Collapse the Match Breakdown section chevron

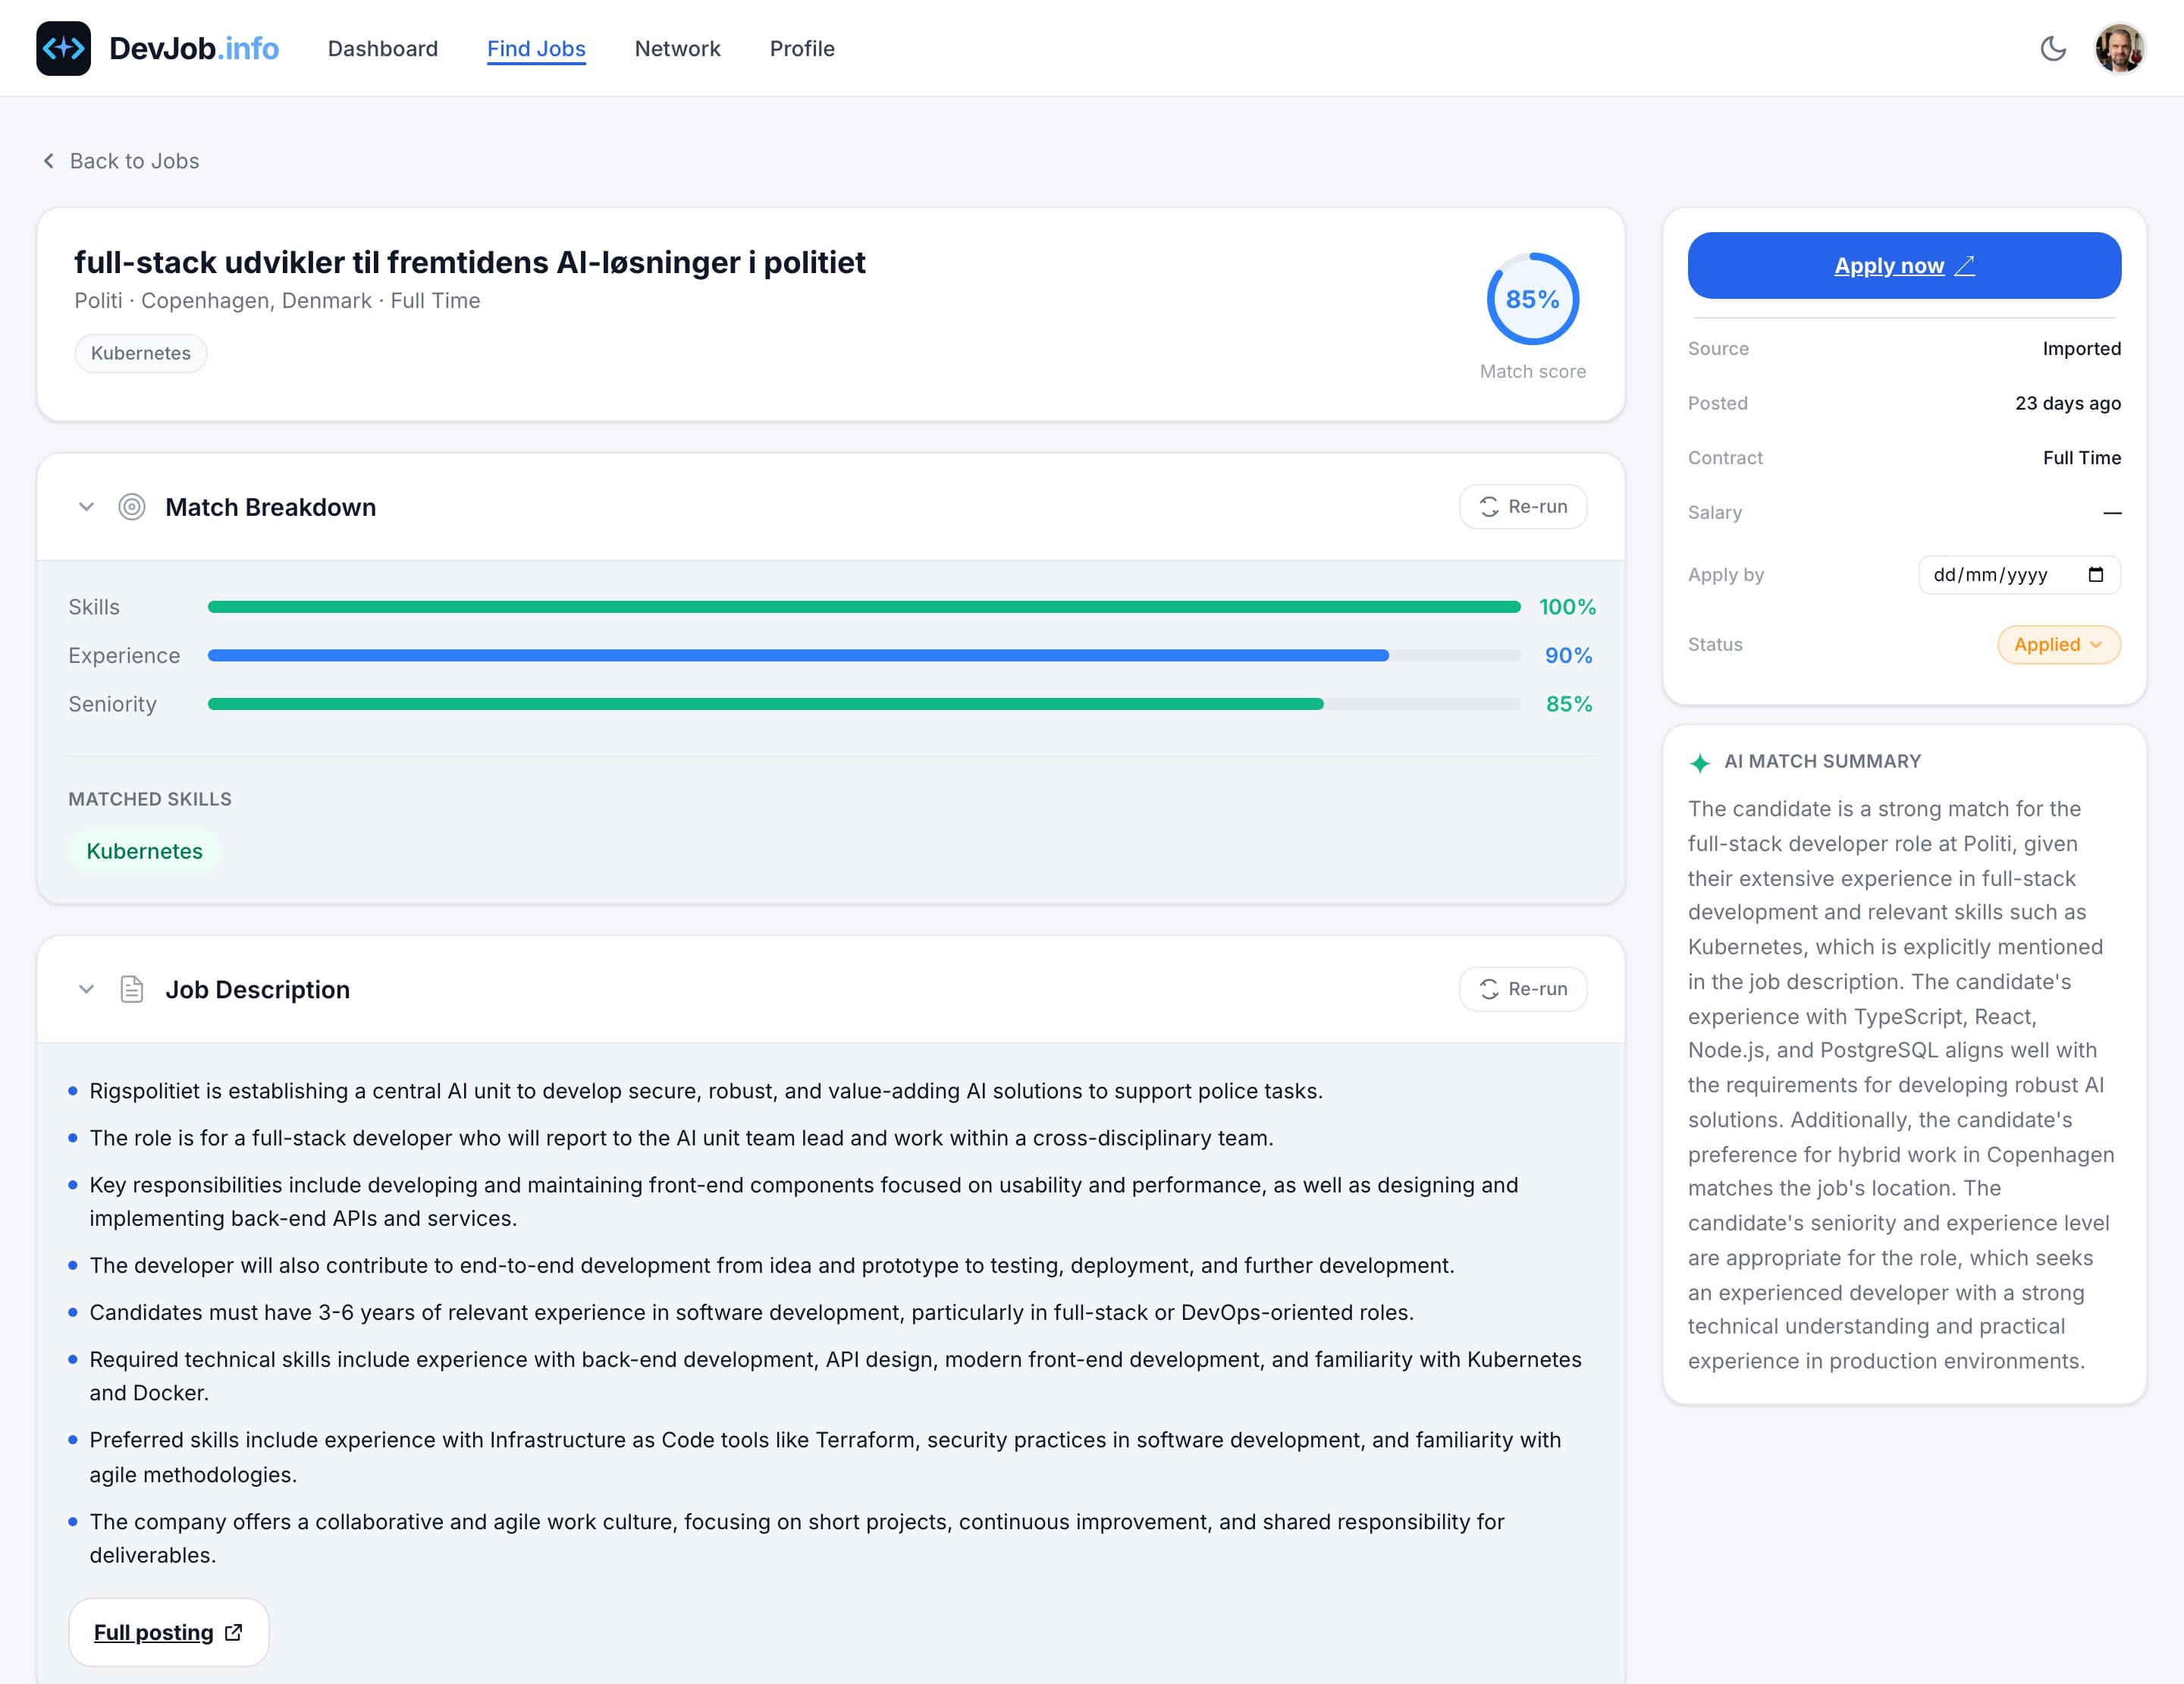click(x=86, y=507)
